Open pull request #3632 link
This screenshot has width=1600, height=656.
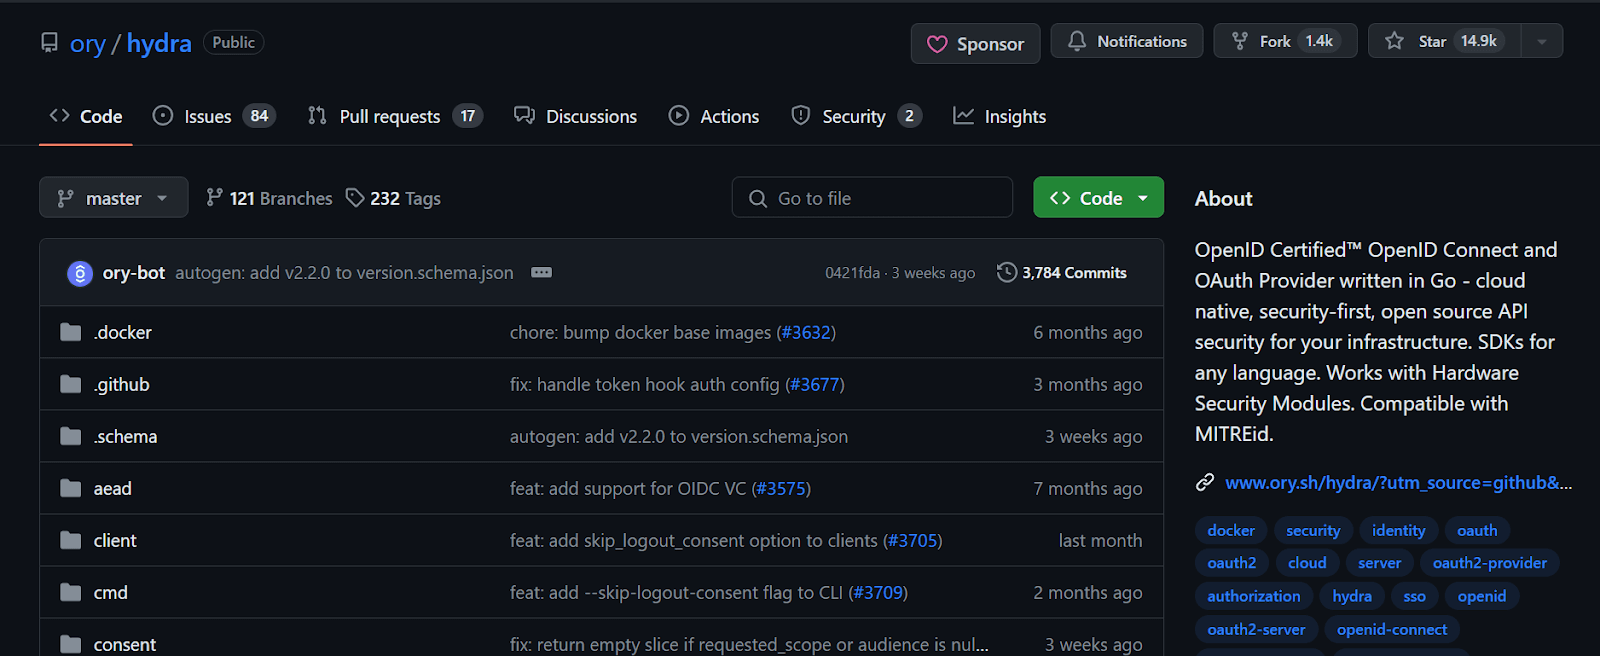tap(806, 333)
